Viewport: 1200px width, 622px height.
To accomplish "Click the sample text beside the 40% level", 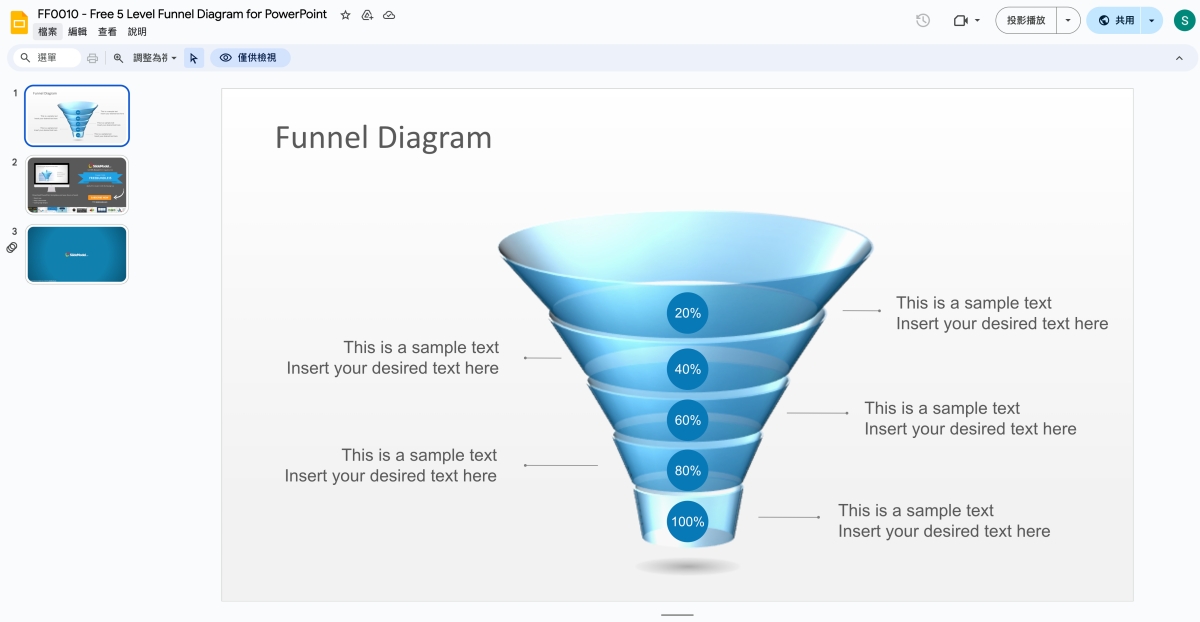I will pos(393,358).
